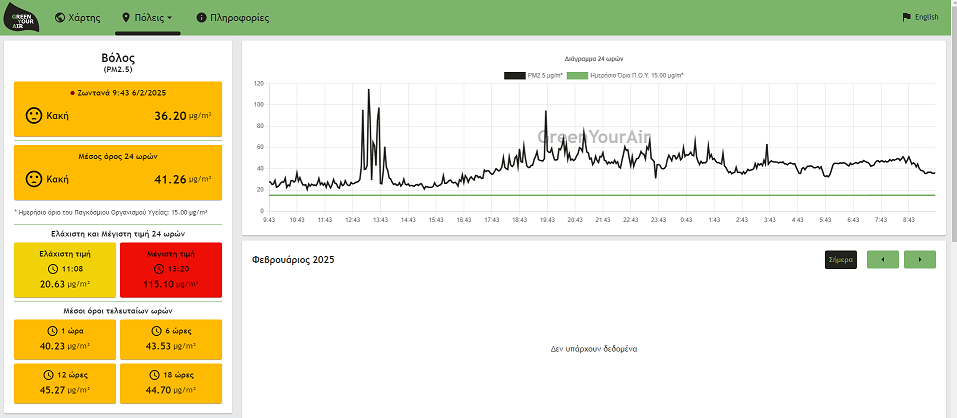Click the Green Your Air leaf logo
957x418 pixels.
coord(22,18)
